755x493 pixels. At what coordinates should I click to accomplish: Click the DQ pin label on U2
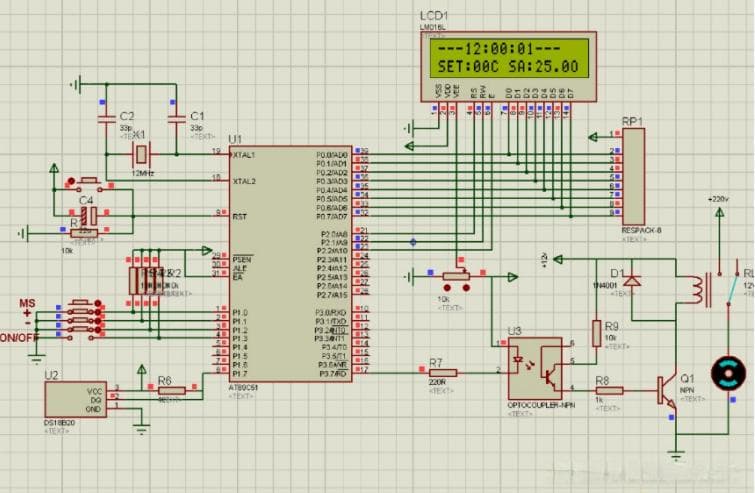pos(95,400)
